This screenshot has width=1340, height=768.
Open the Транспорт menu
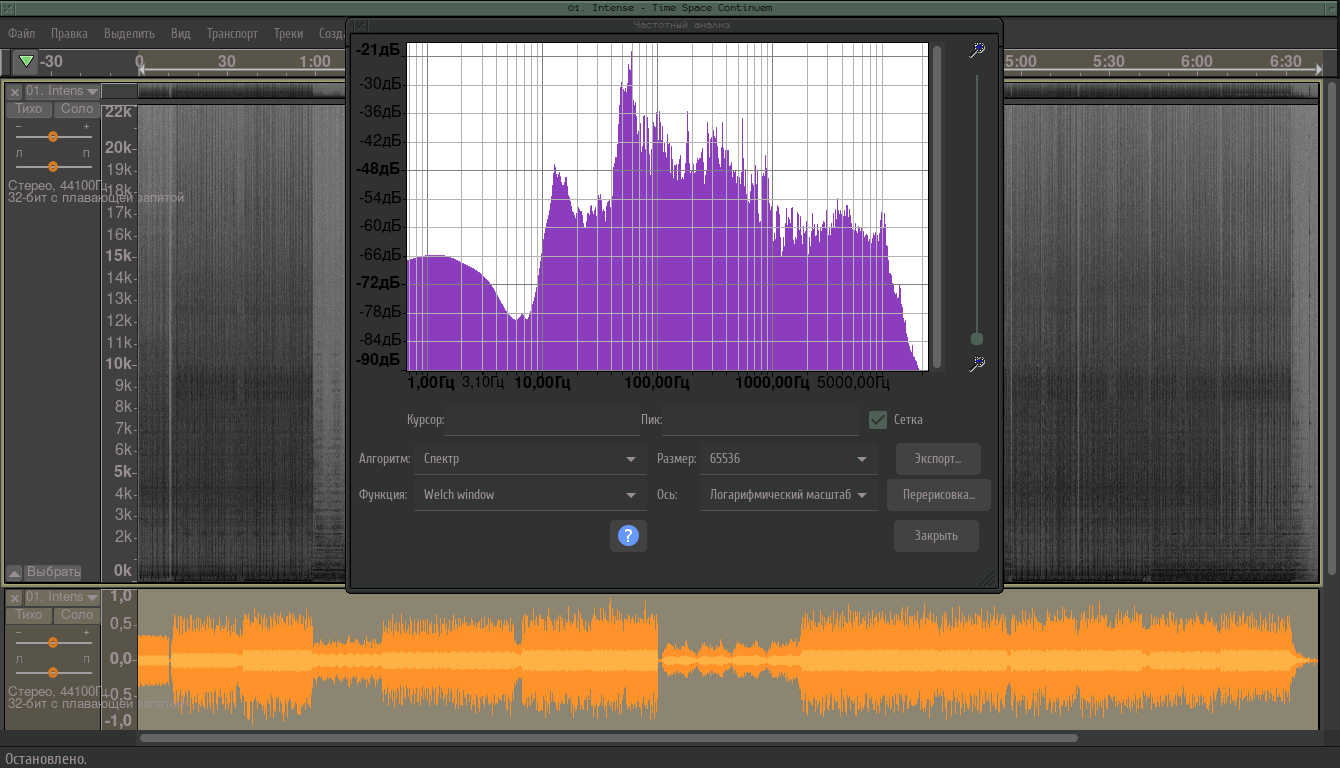pos(232,33)
